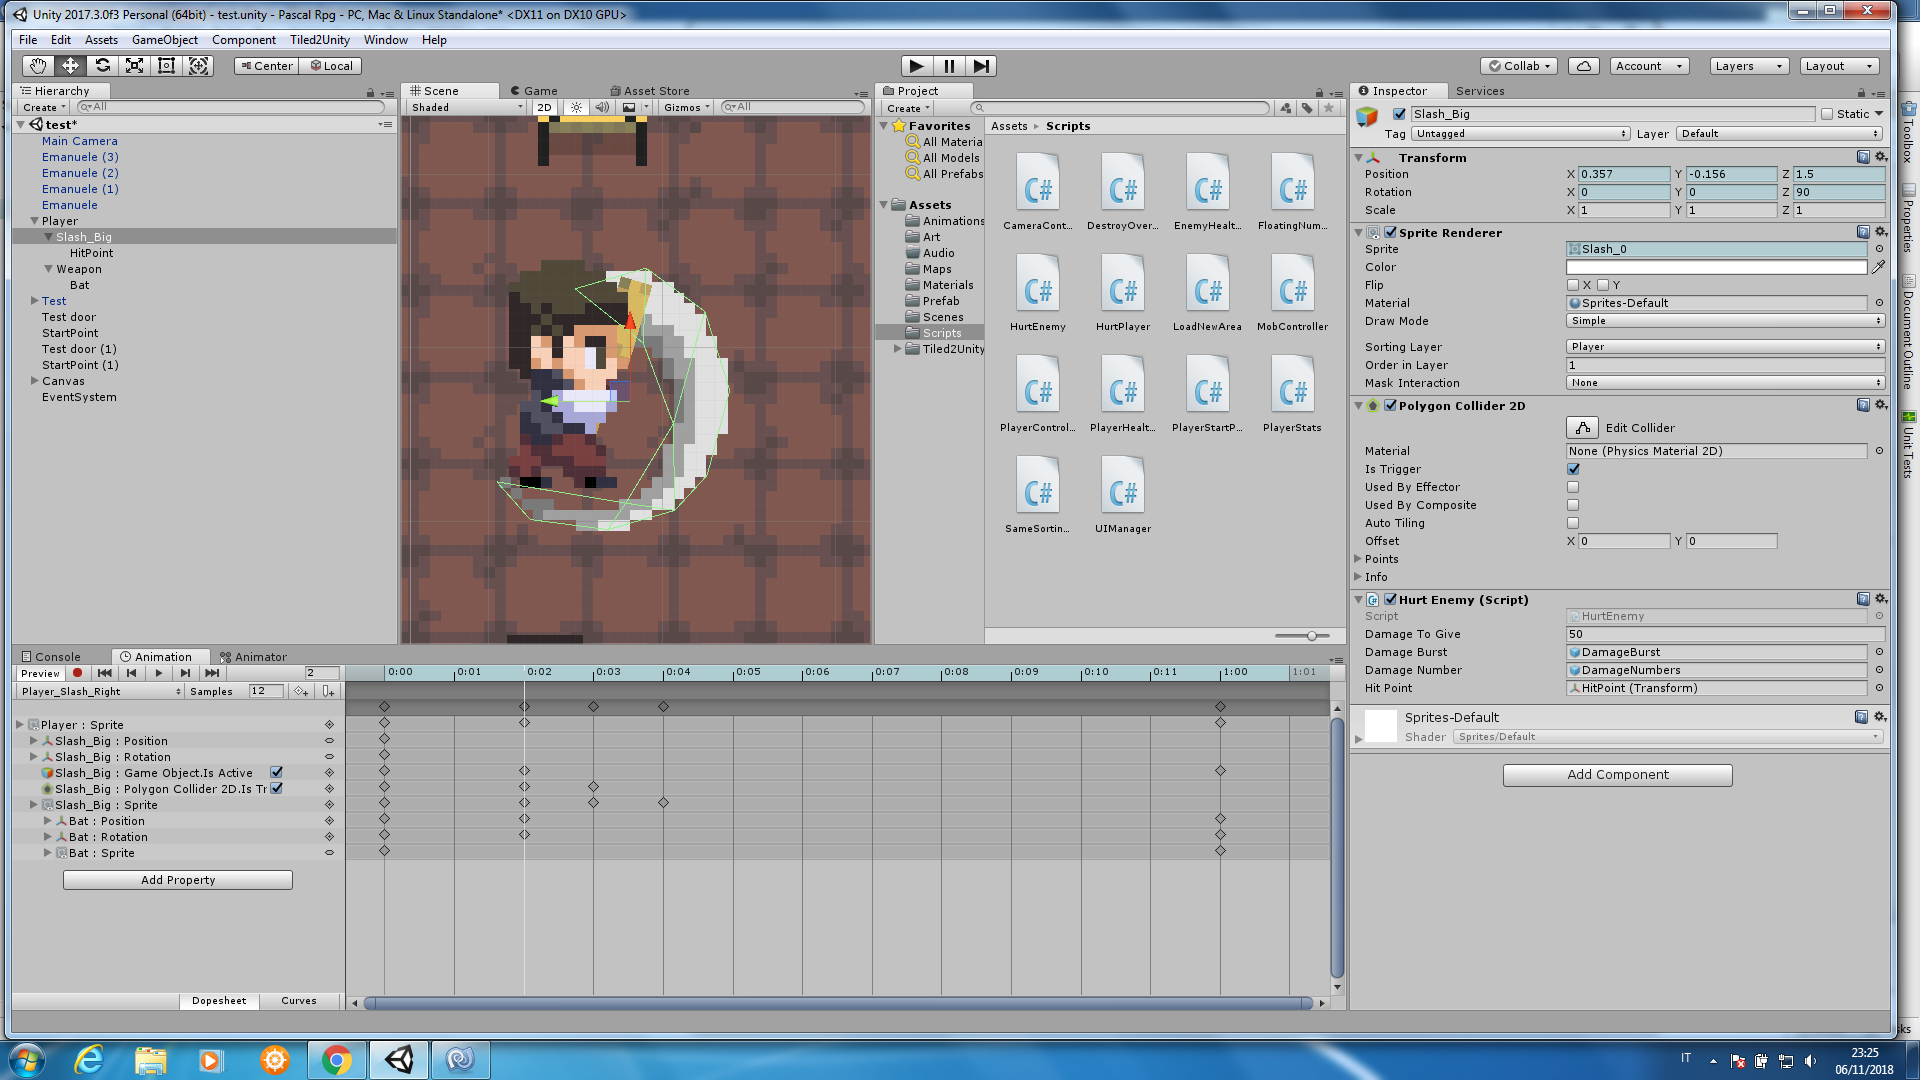Click the animation record button
Screen dimensions: 1920x1080
77,673
